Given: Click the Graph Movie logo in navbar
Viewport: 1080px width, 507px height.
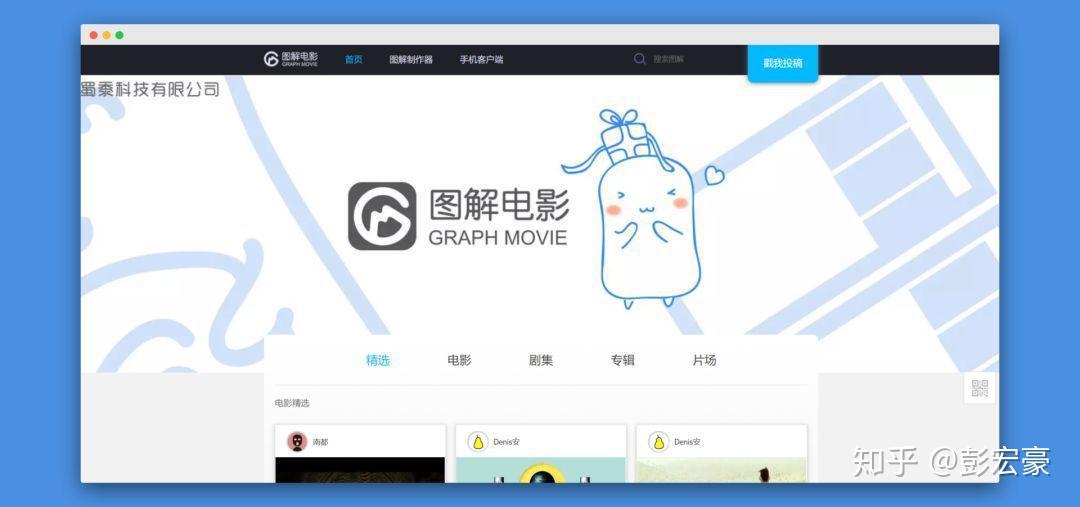Looking at the screenshot, I should [291, 59].
